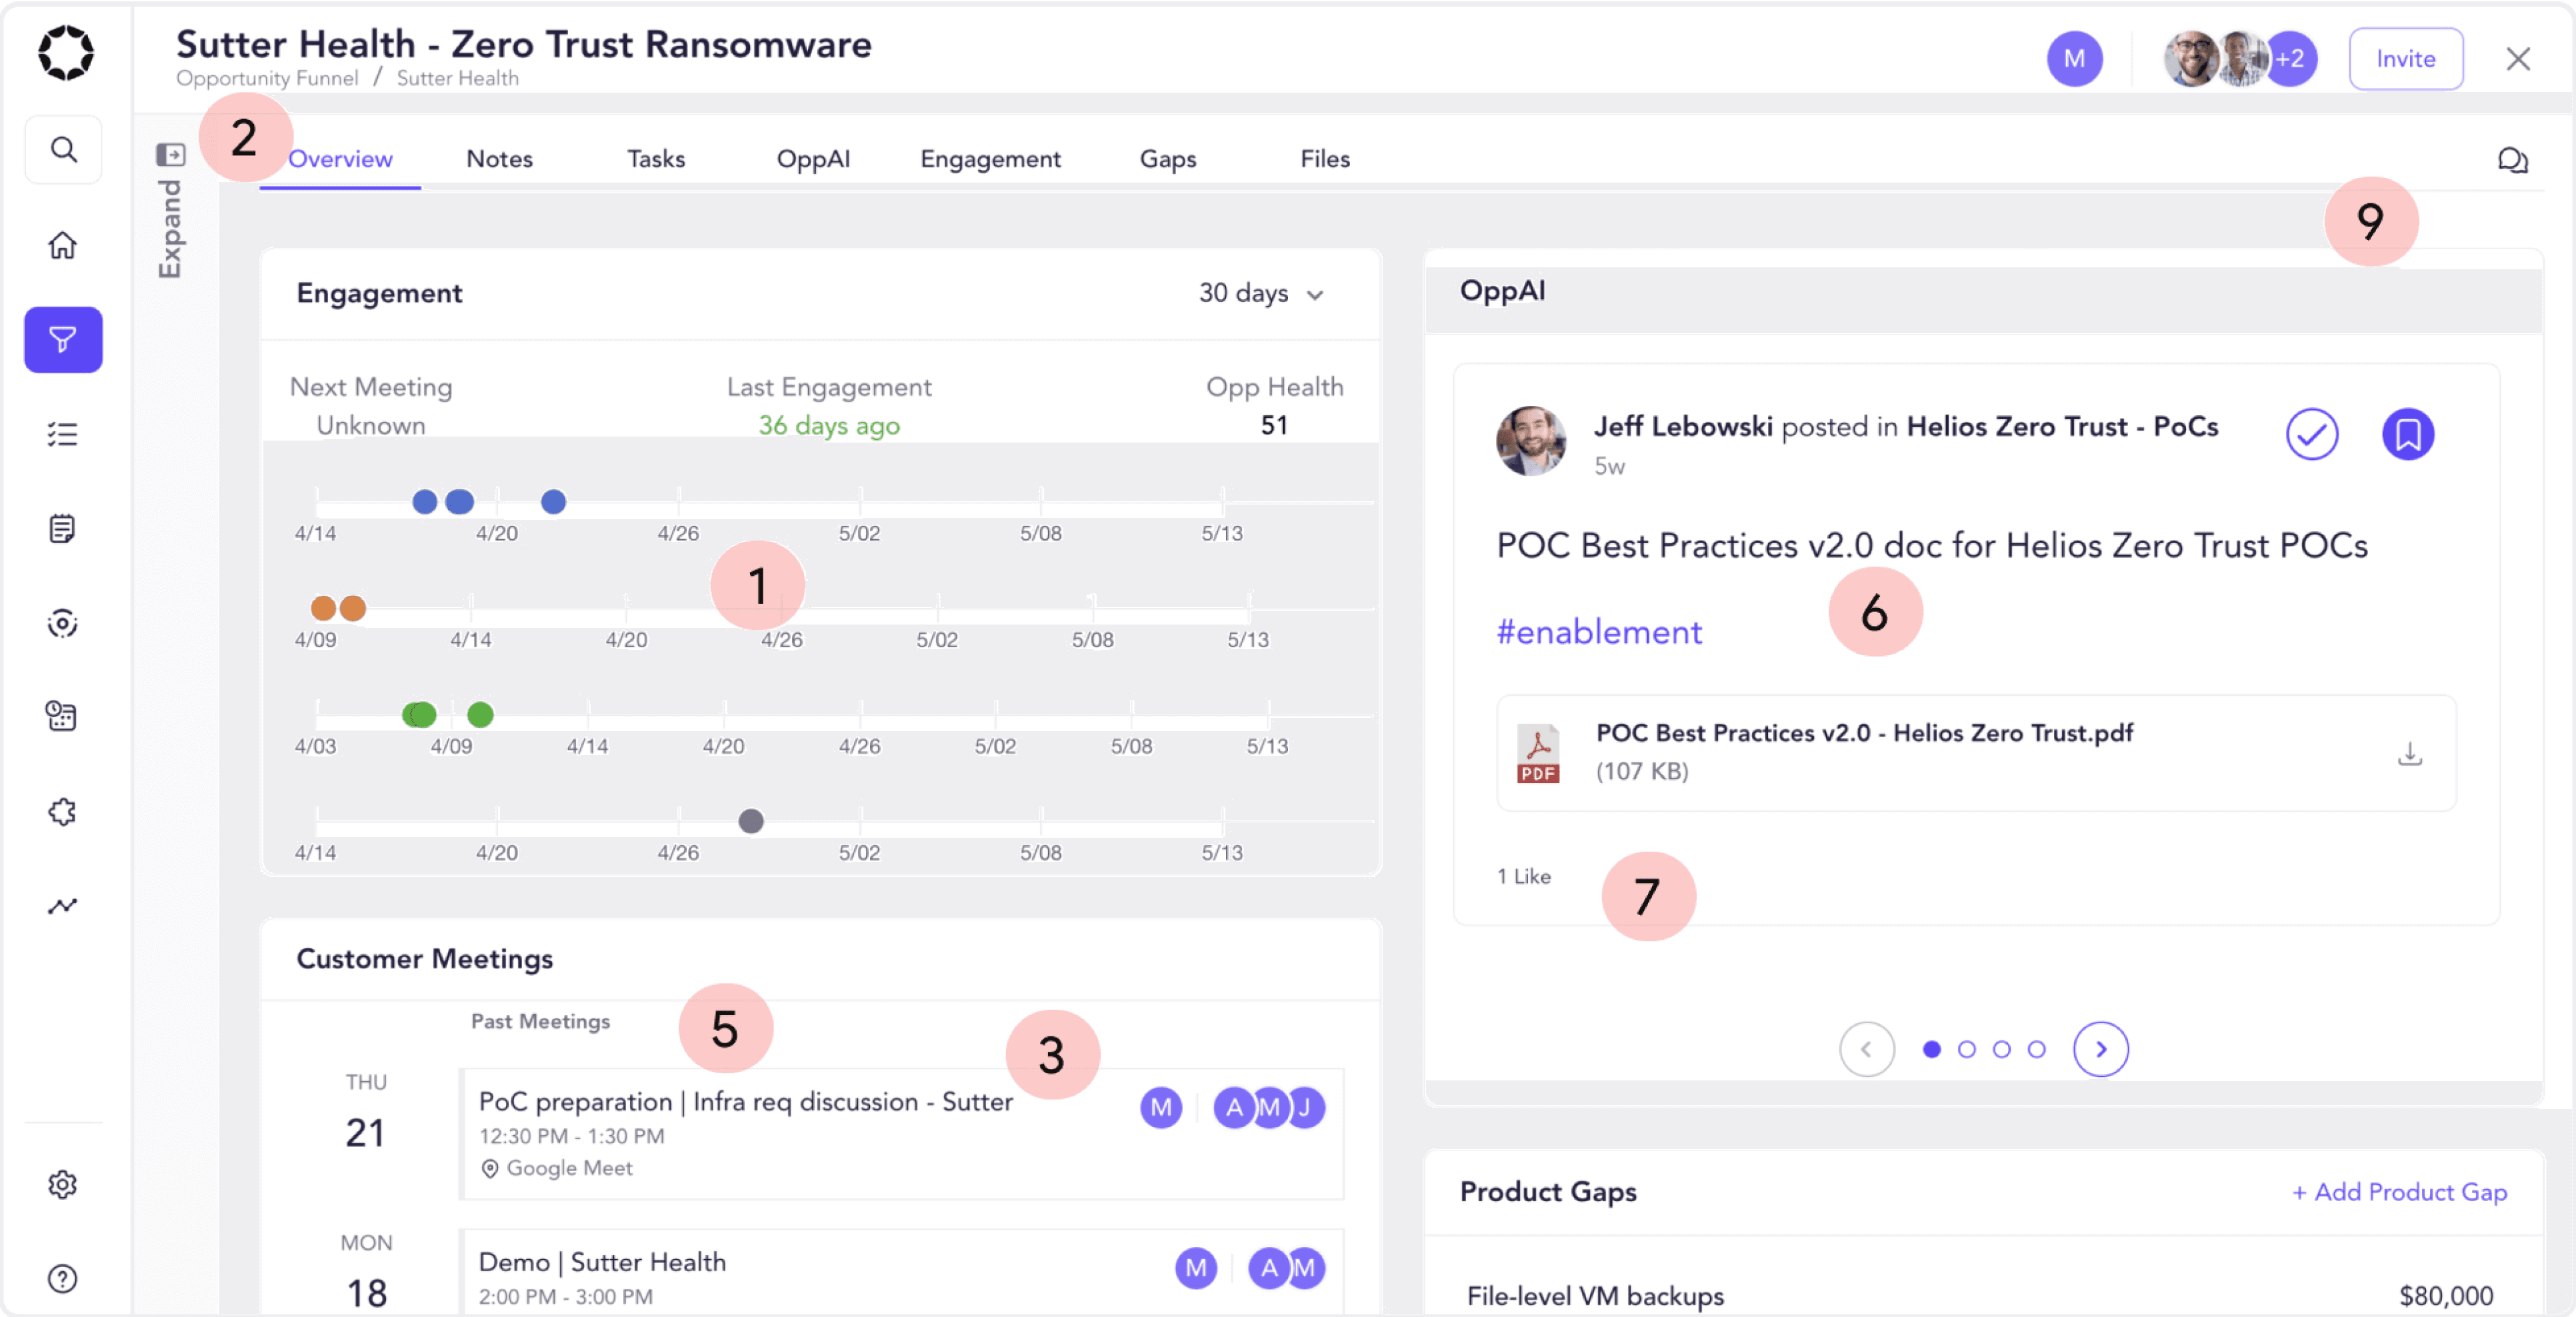Screen dimensions: 2576x1317
Task: Click the search icon in the sidebar
Action: tap(63, 150)
